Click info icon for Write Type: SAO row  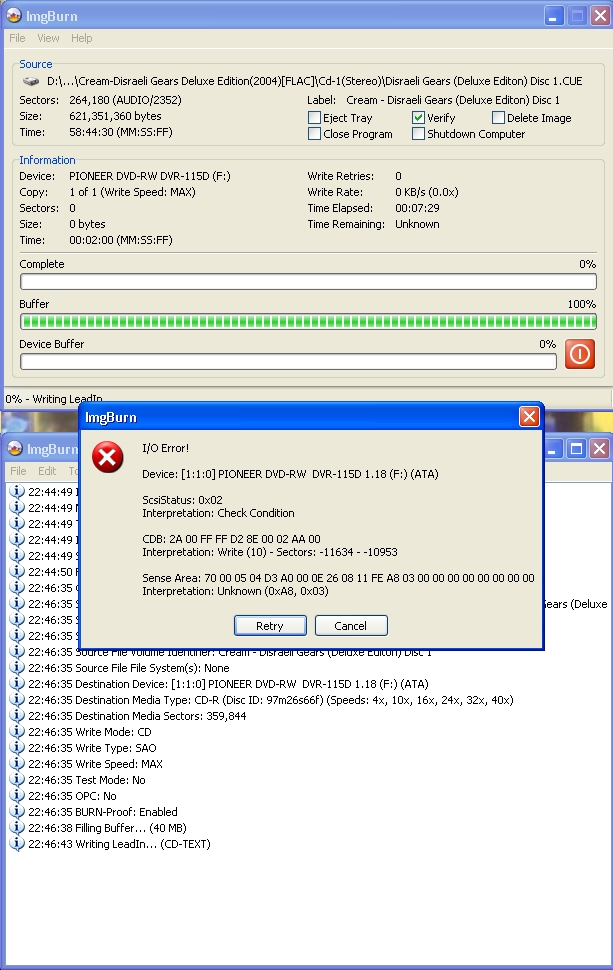(17, 747)
